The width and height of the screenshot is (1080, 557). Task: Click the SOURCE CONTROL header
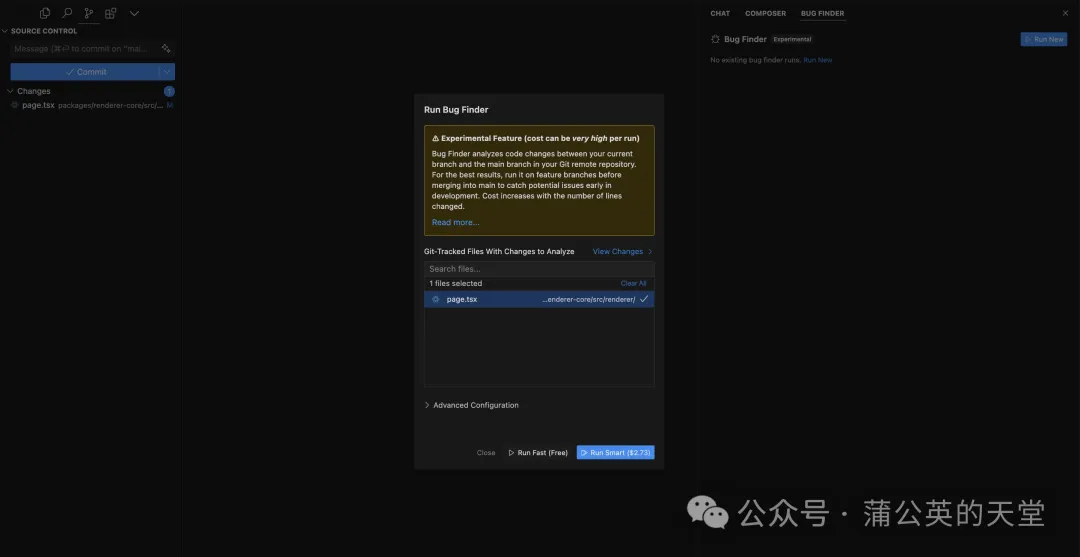tap(44, 31)
